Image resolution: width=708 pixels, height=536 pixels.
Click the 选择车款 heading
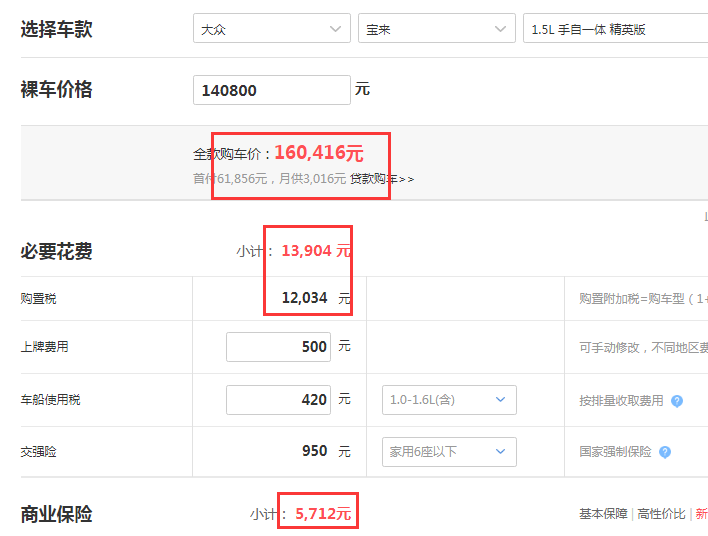[x=56, y=29]
